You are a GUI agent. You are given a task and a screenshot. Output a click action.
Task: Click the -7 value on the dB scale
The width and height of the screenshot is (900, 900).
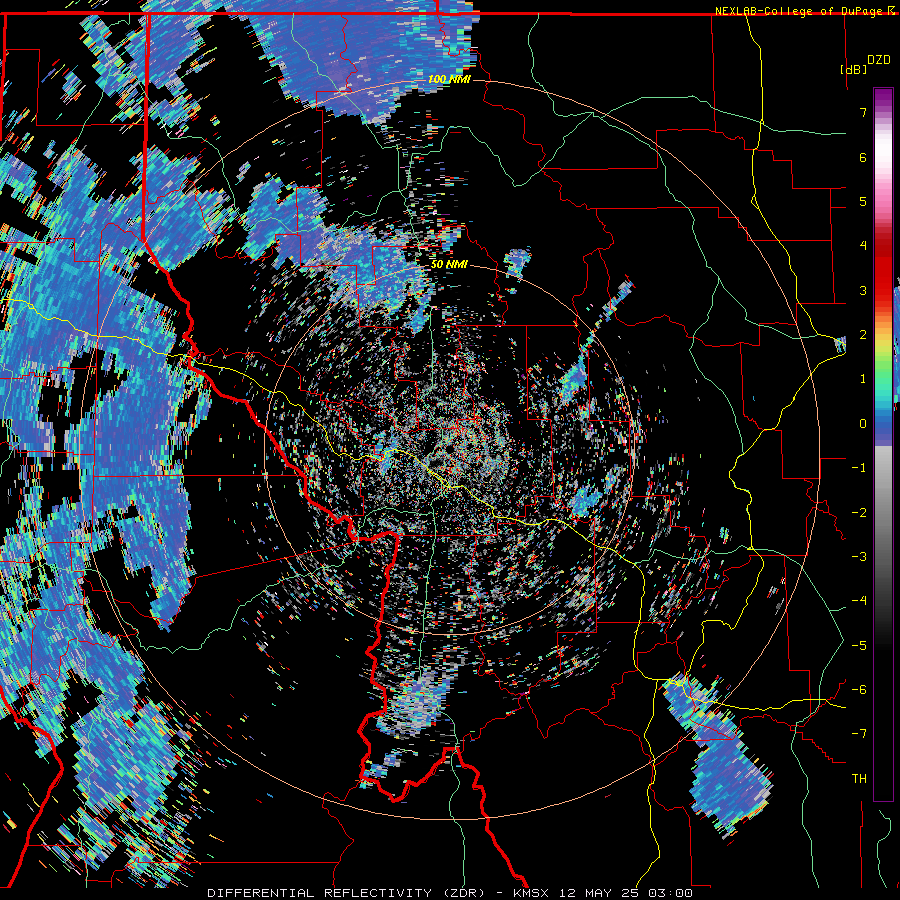pyautogui.click(x=859, y=734)
